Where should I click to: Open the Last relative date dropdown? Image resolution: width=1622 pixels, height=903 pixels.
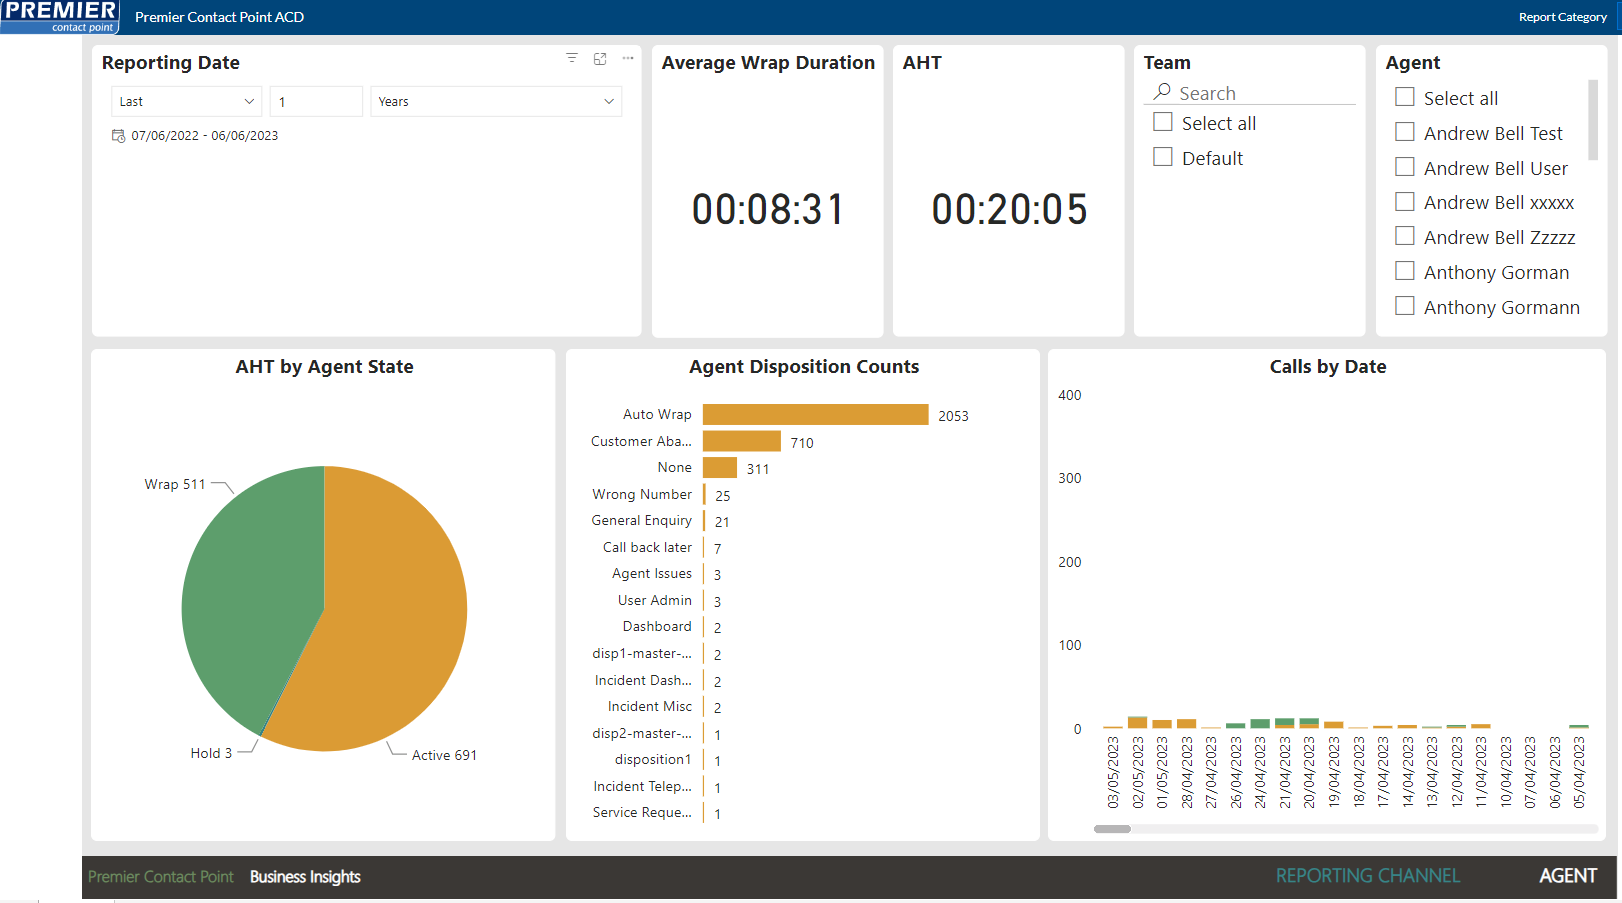pyautogui.click(x=186, y=101)
